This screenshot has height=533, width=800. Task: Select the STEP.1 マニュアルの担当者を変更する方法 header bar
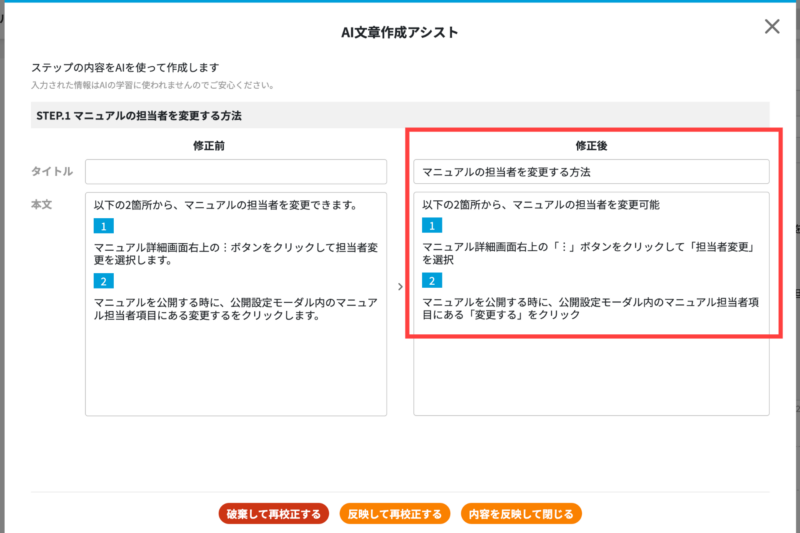click(400, 115)
